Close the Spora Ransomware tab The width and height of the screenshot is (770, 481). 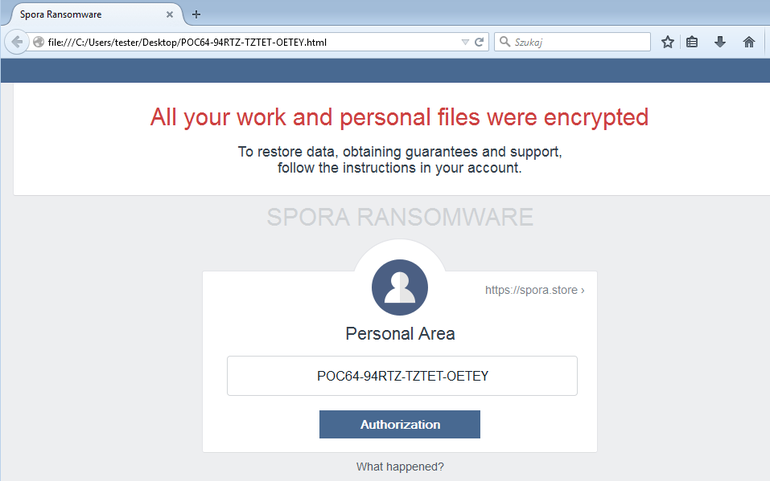coord(169,14)
